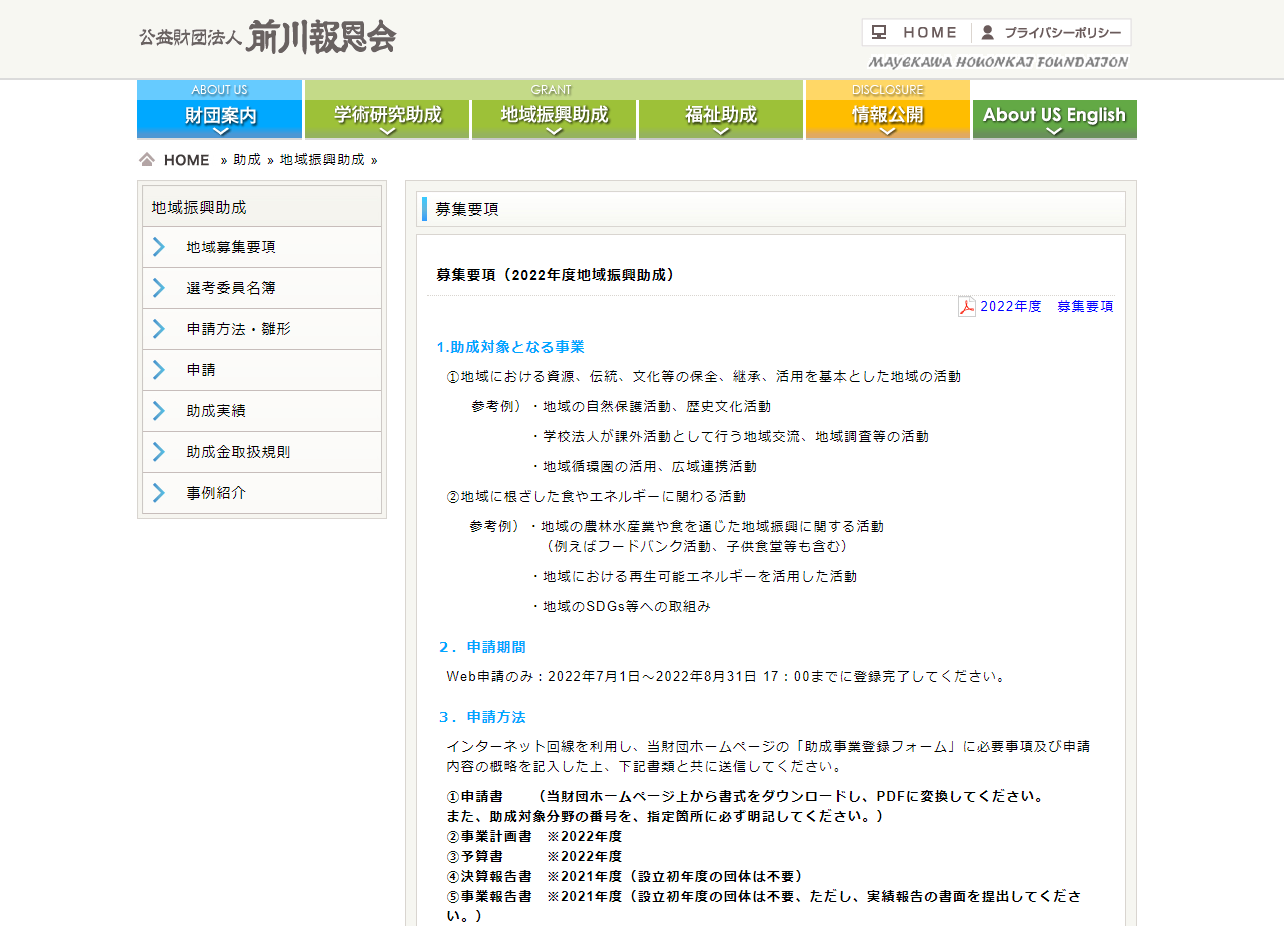The width and height of the screenshot is (1284, 926).
Task: Click the arrow icon beside 助成実績
Action: [x=159, y=411]
